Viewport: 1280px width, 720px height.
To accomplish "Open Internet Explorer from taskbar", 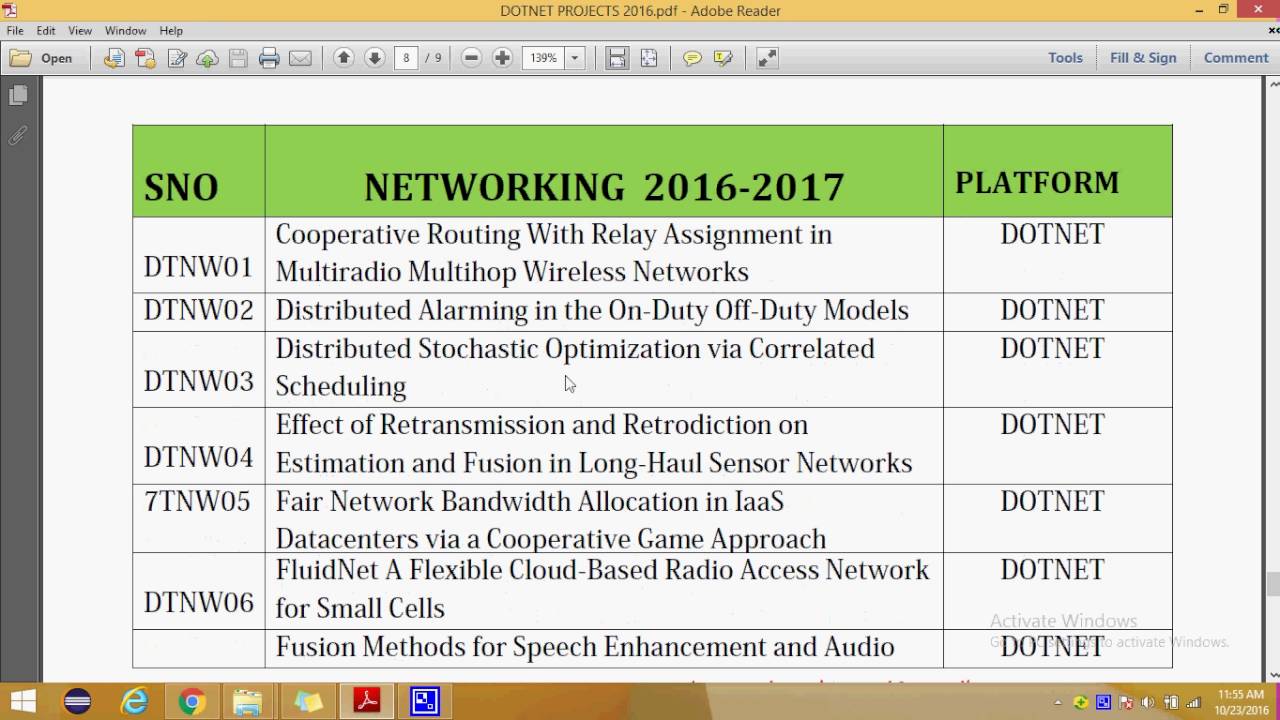I will (x=135, y=702).
